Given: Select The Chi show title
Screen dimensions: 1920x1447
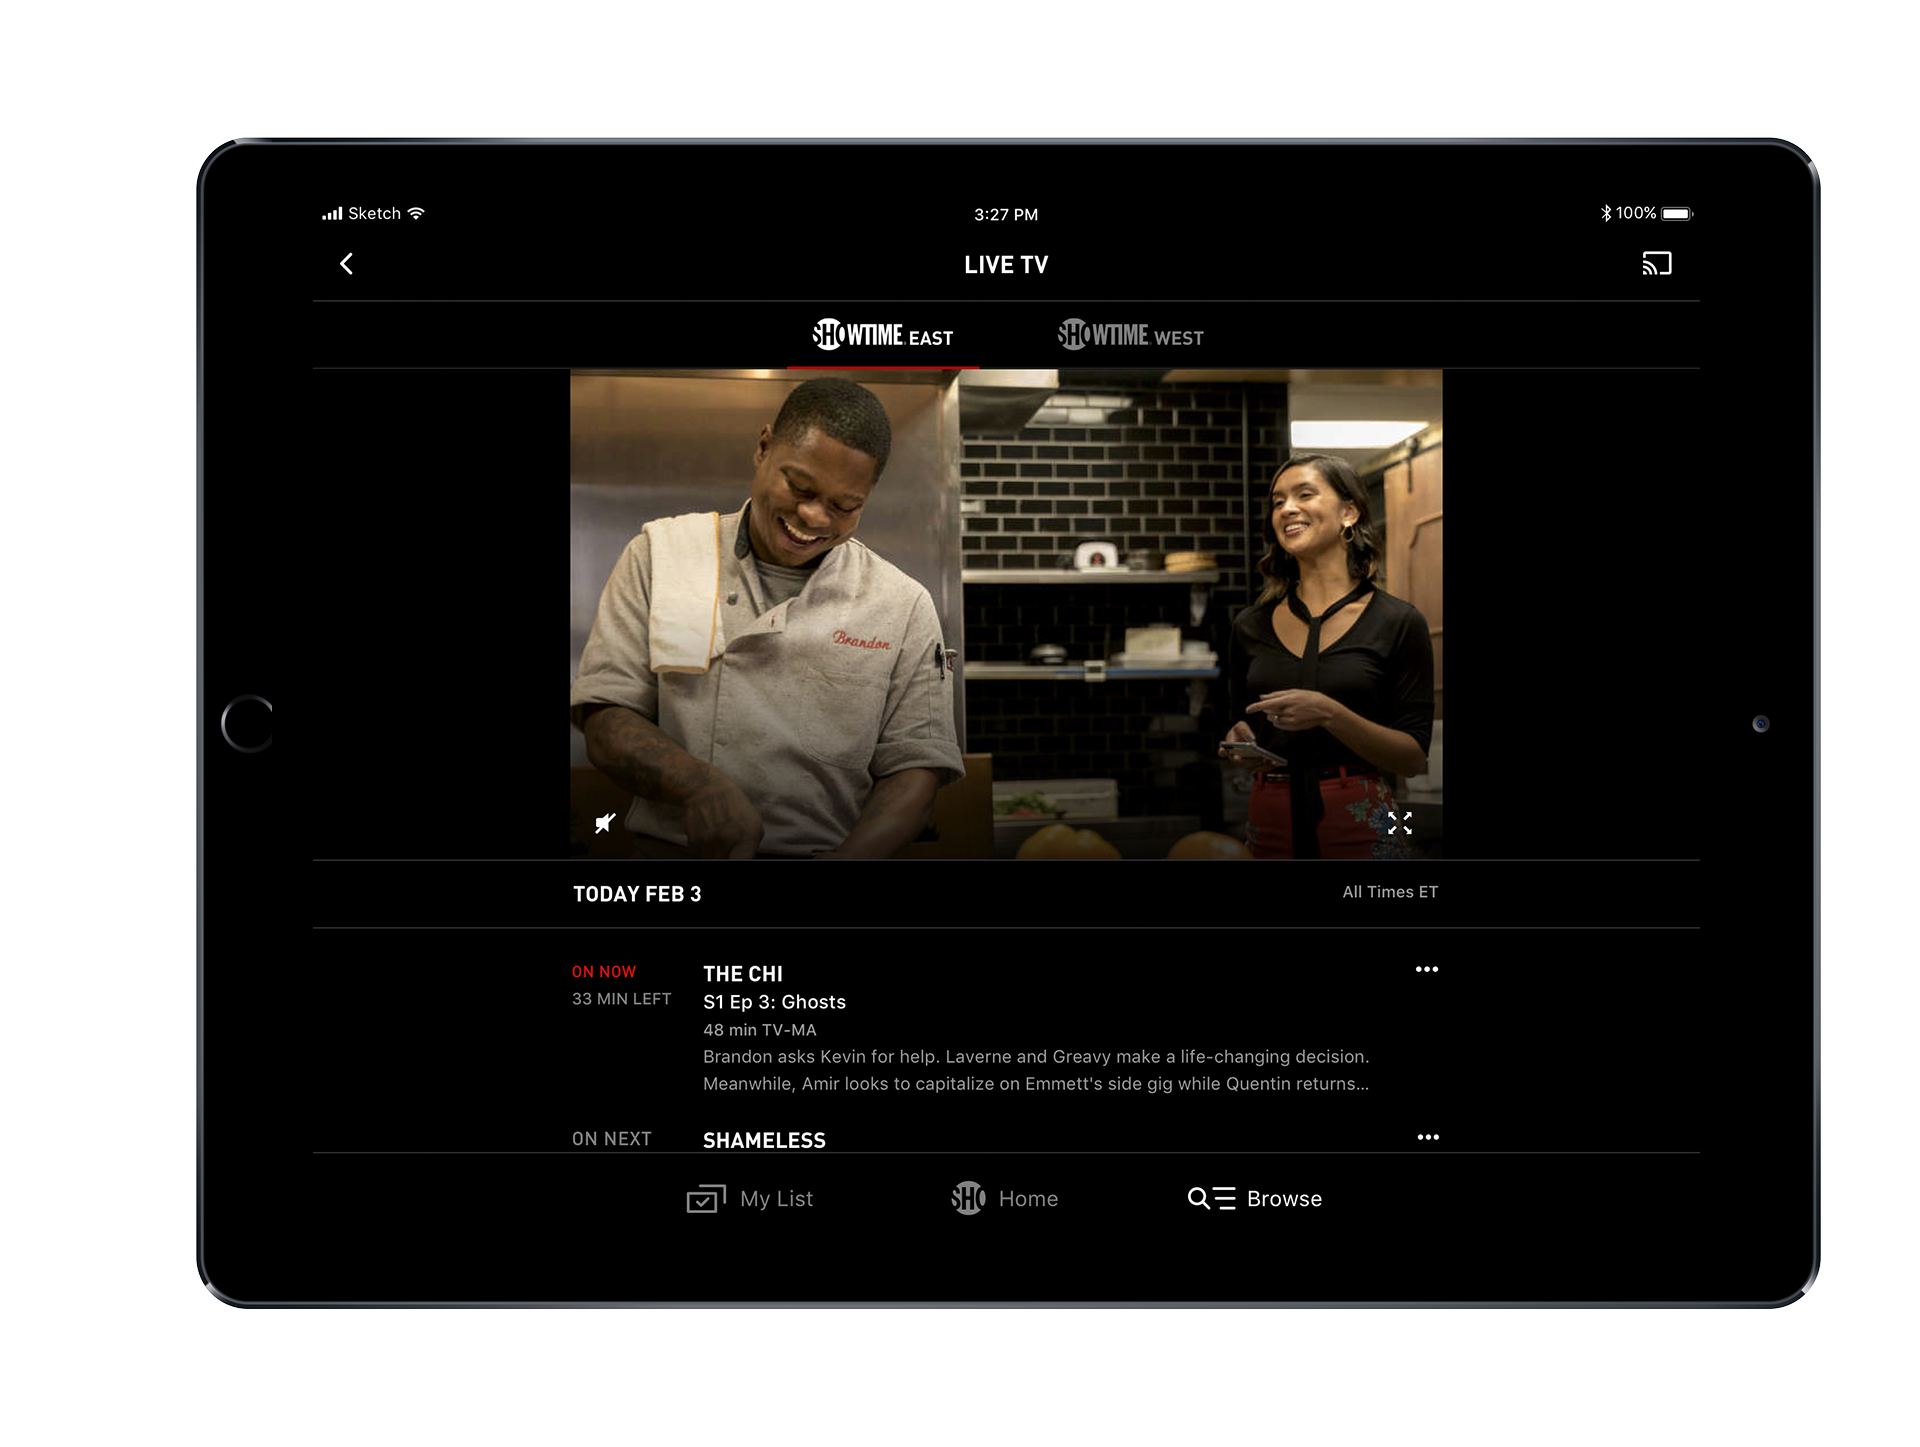Looking at the screenshot, I should coord(743,974).
